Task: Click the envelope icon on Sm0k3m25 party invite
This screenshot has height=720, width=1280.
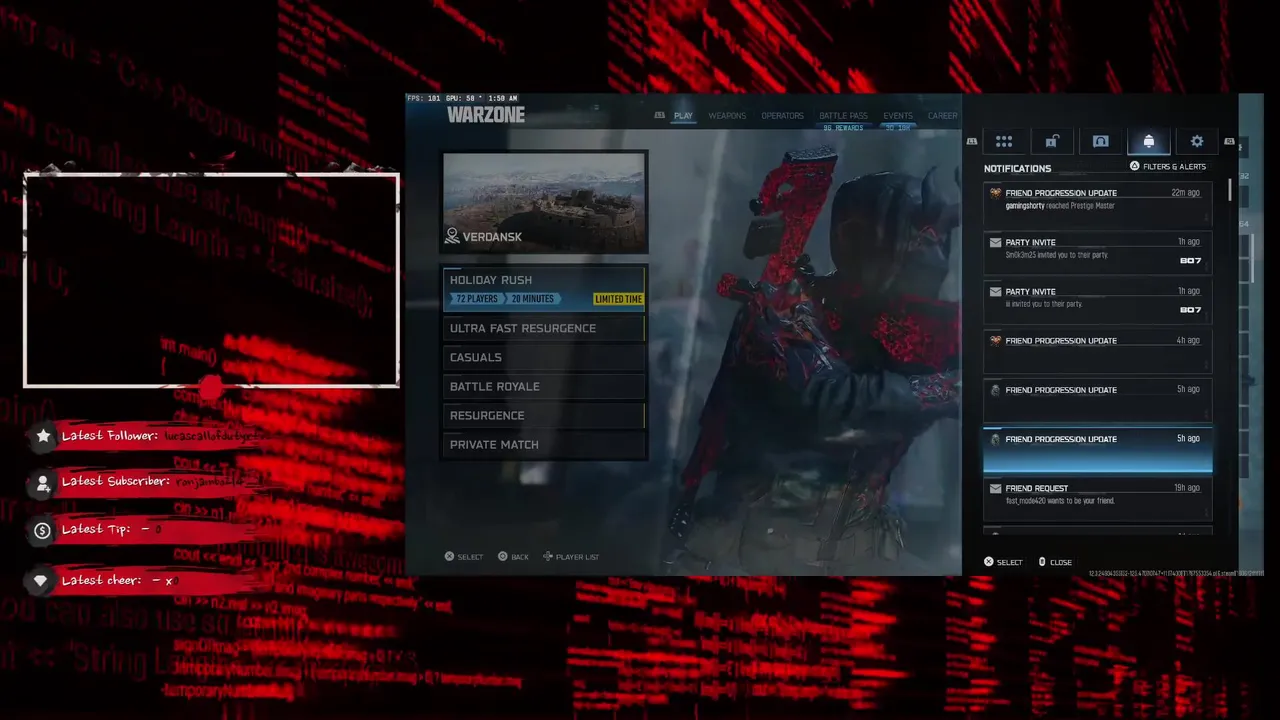Action: (x=995, y=242)
